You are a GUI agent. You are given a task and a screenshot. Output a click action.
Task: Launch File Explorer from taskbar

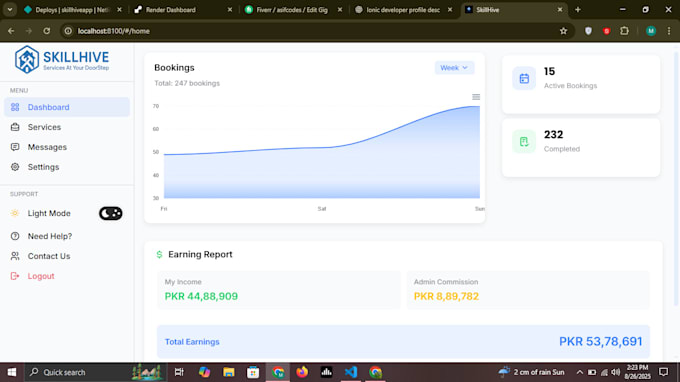coord(229,372)
